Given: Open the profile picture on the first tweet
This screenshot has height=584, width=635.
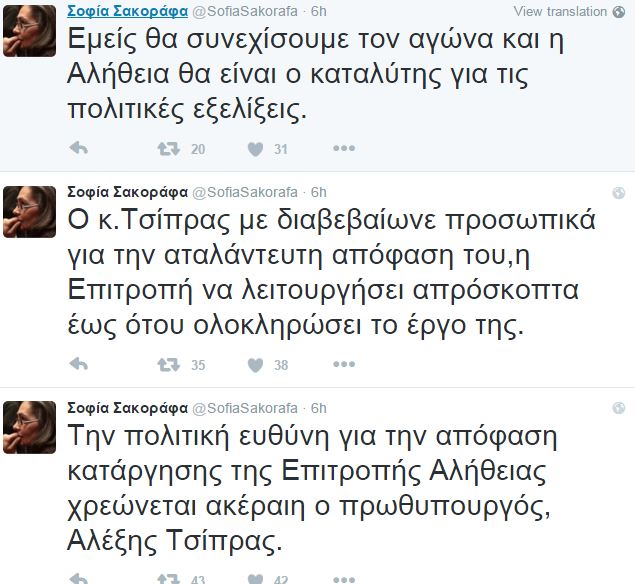Looking at the screenshot, I should [x=30, y=32].
